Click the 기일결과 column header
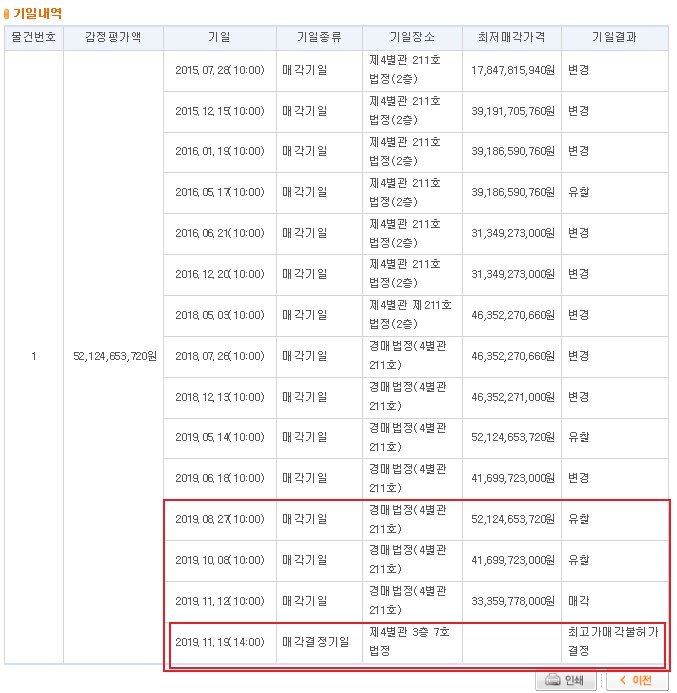Screen dimensions: 677x693 (614, 38)
